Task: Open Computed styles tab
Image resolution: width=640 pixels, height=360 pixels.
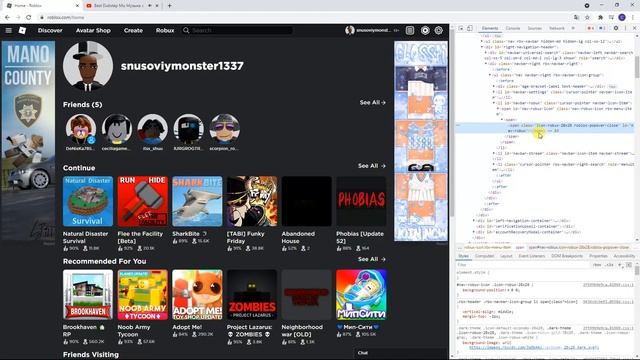Action: (484, 256)
